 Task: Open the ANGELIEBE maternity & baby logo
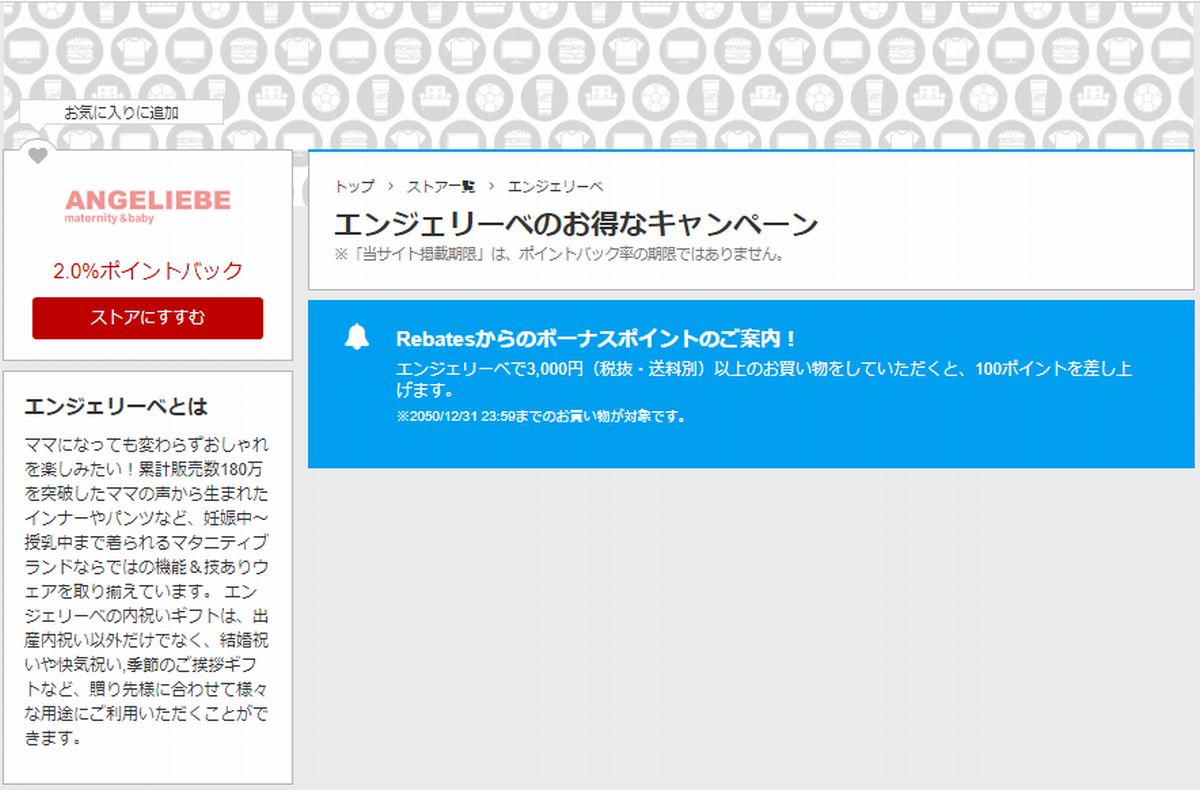coord(148,206)
